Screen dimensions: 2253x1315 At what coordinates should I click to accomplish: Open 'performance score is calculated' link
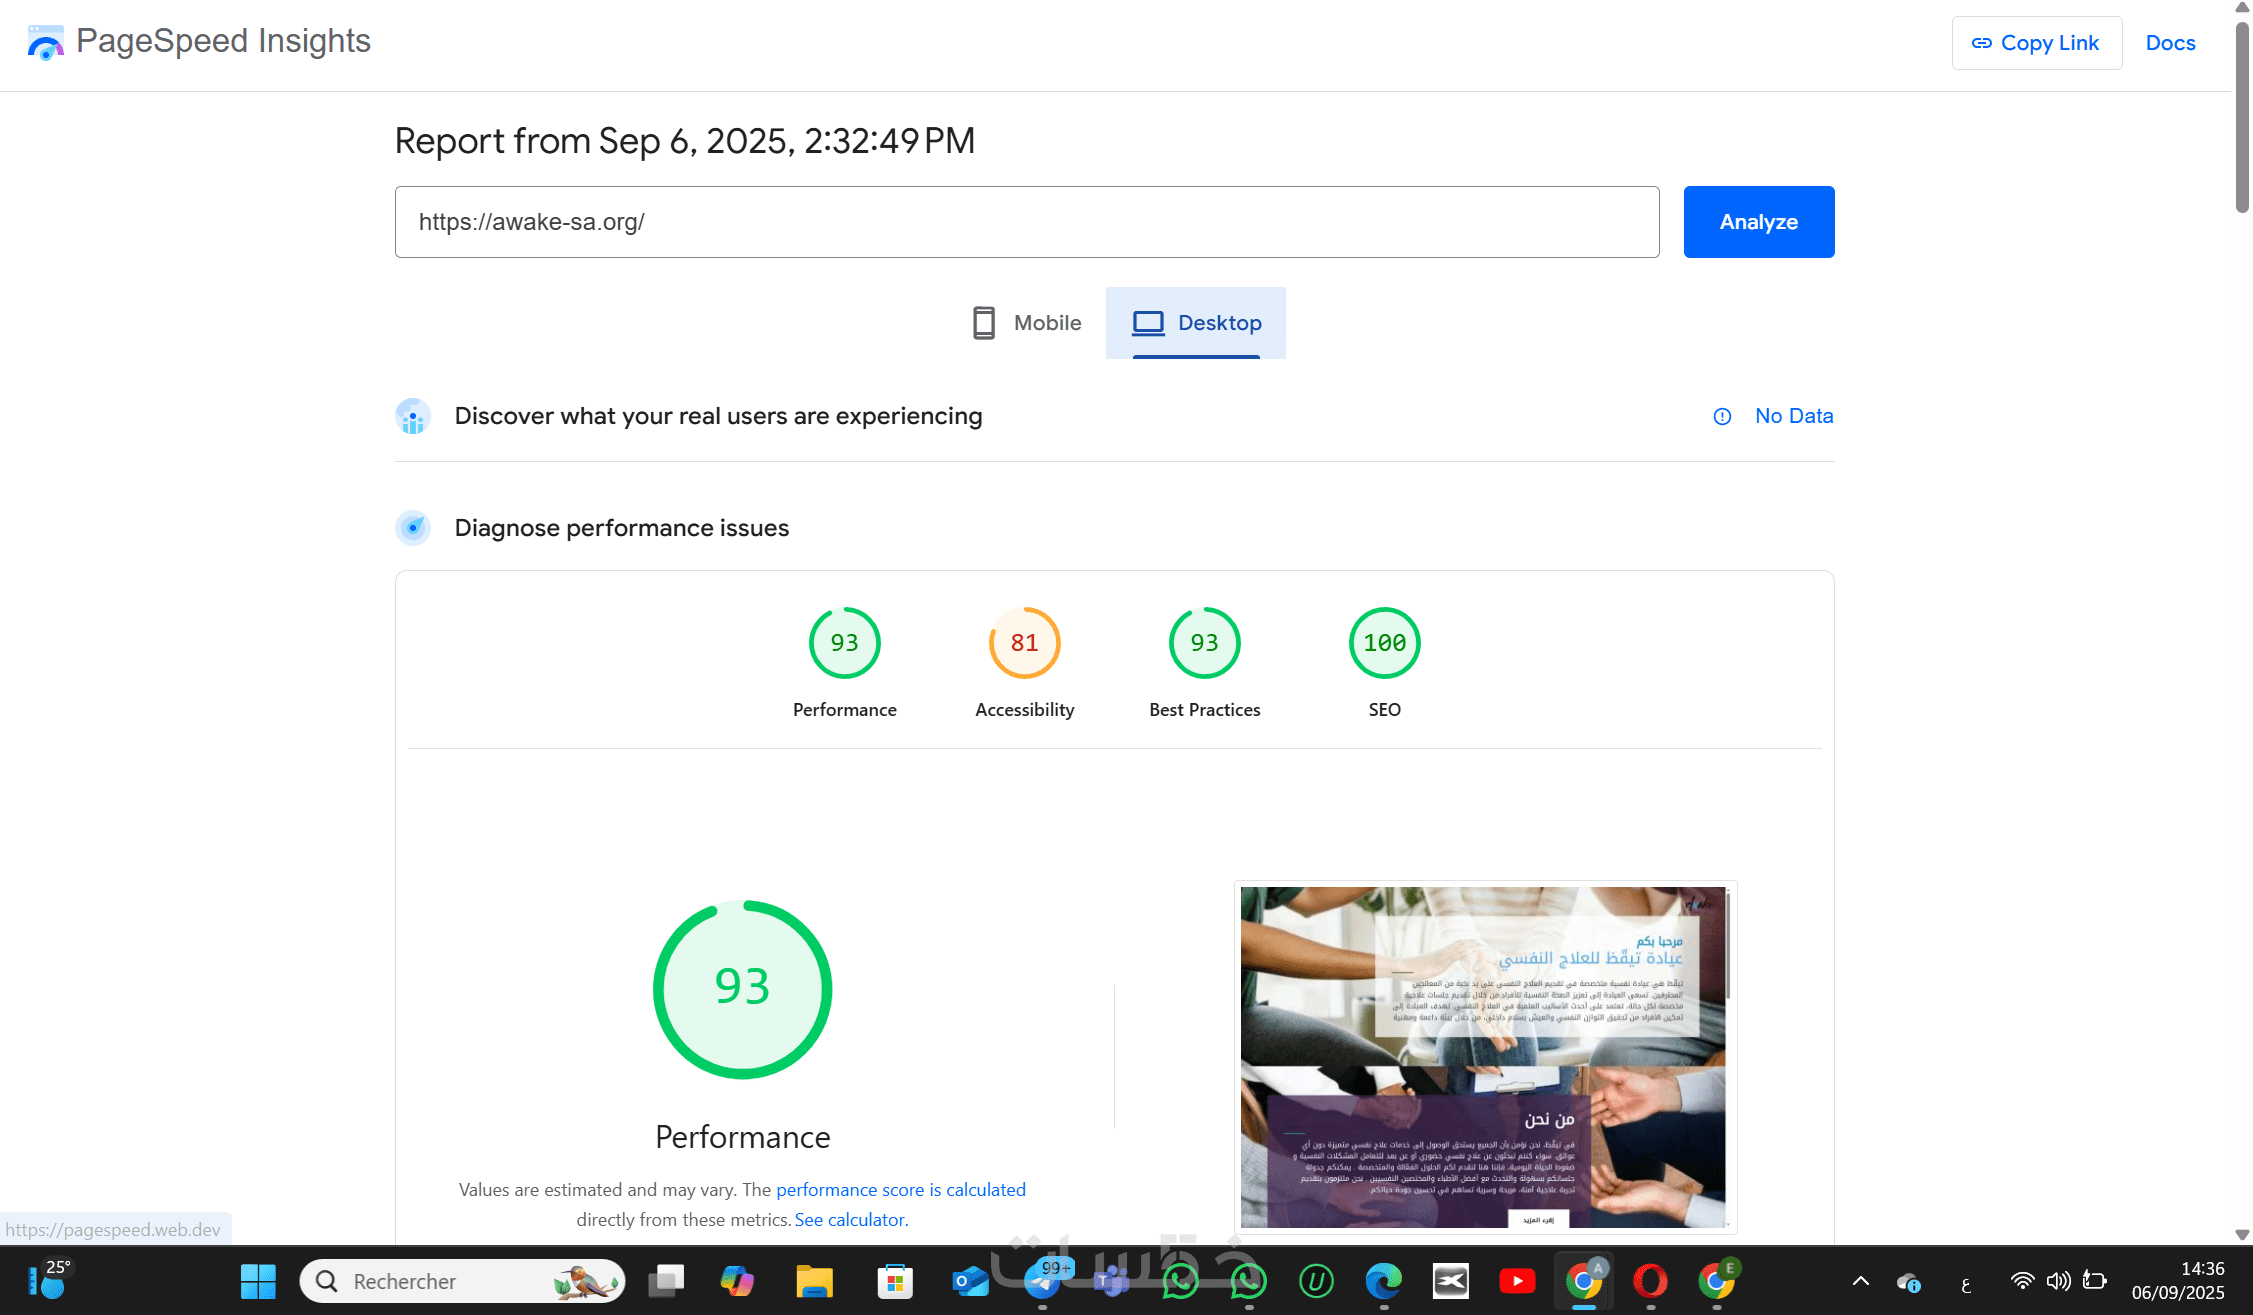[900, 1190]
